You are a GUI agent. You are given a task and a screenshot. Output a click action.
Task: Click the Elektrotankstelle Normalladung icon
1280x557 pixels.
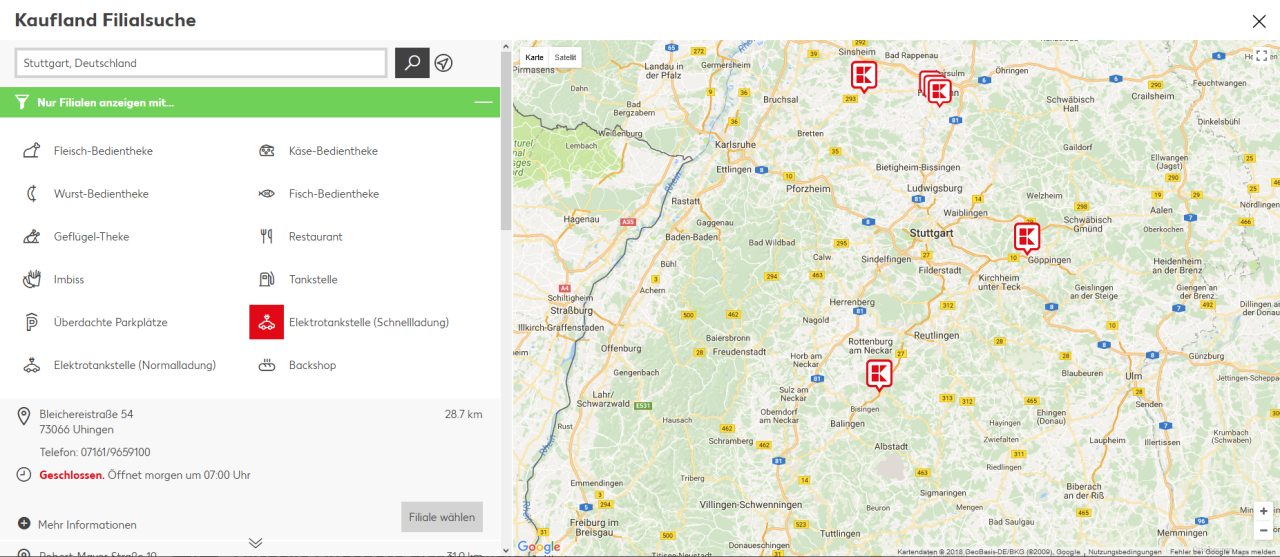32,365
